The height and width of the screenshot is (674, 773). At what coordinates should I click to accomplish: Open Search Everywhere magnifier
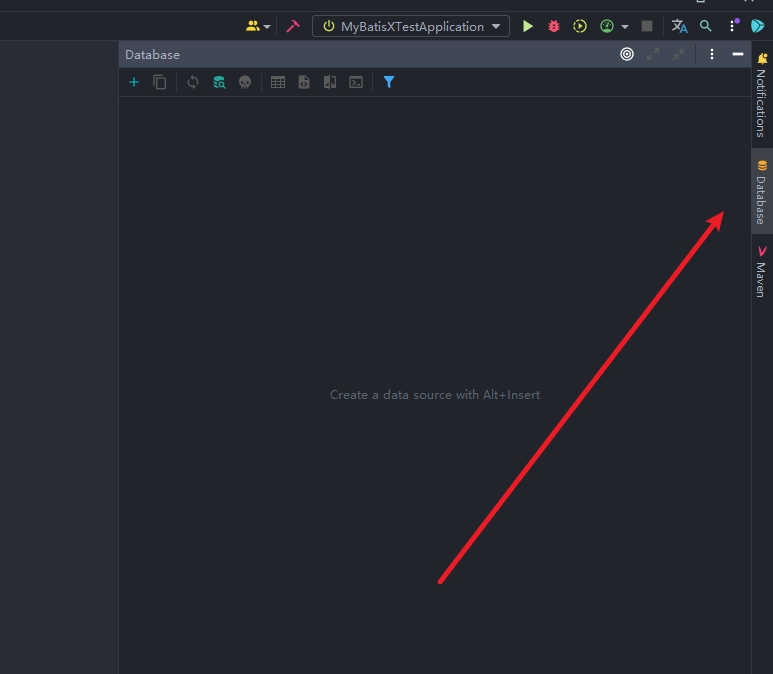point(706,26)
